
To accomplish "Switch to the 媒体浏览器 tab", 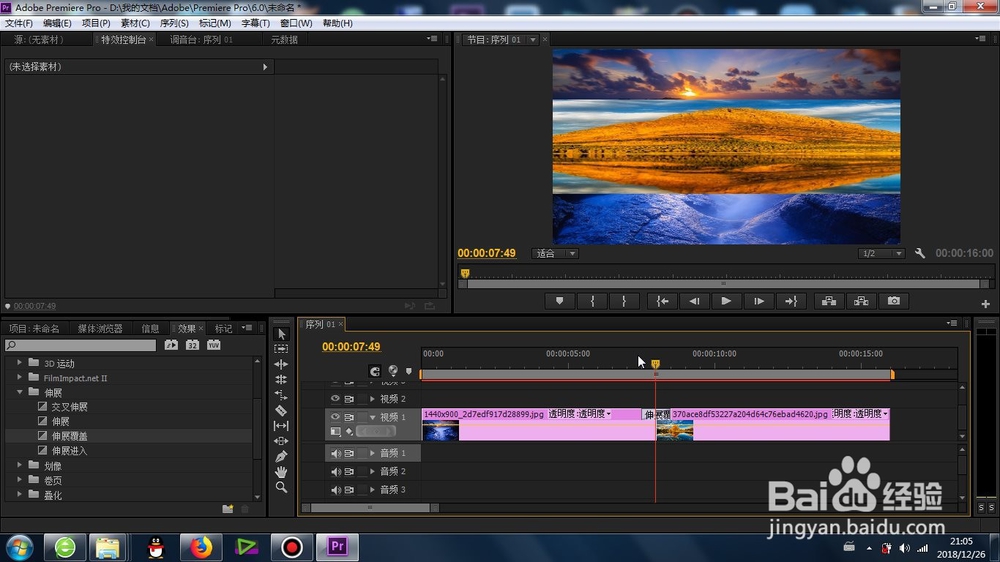I will (100, 329).
